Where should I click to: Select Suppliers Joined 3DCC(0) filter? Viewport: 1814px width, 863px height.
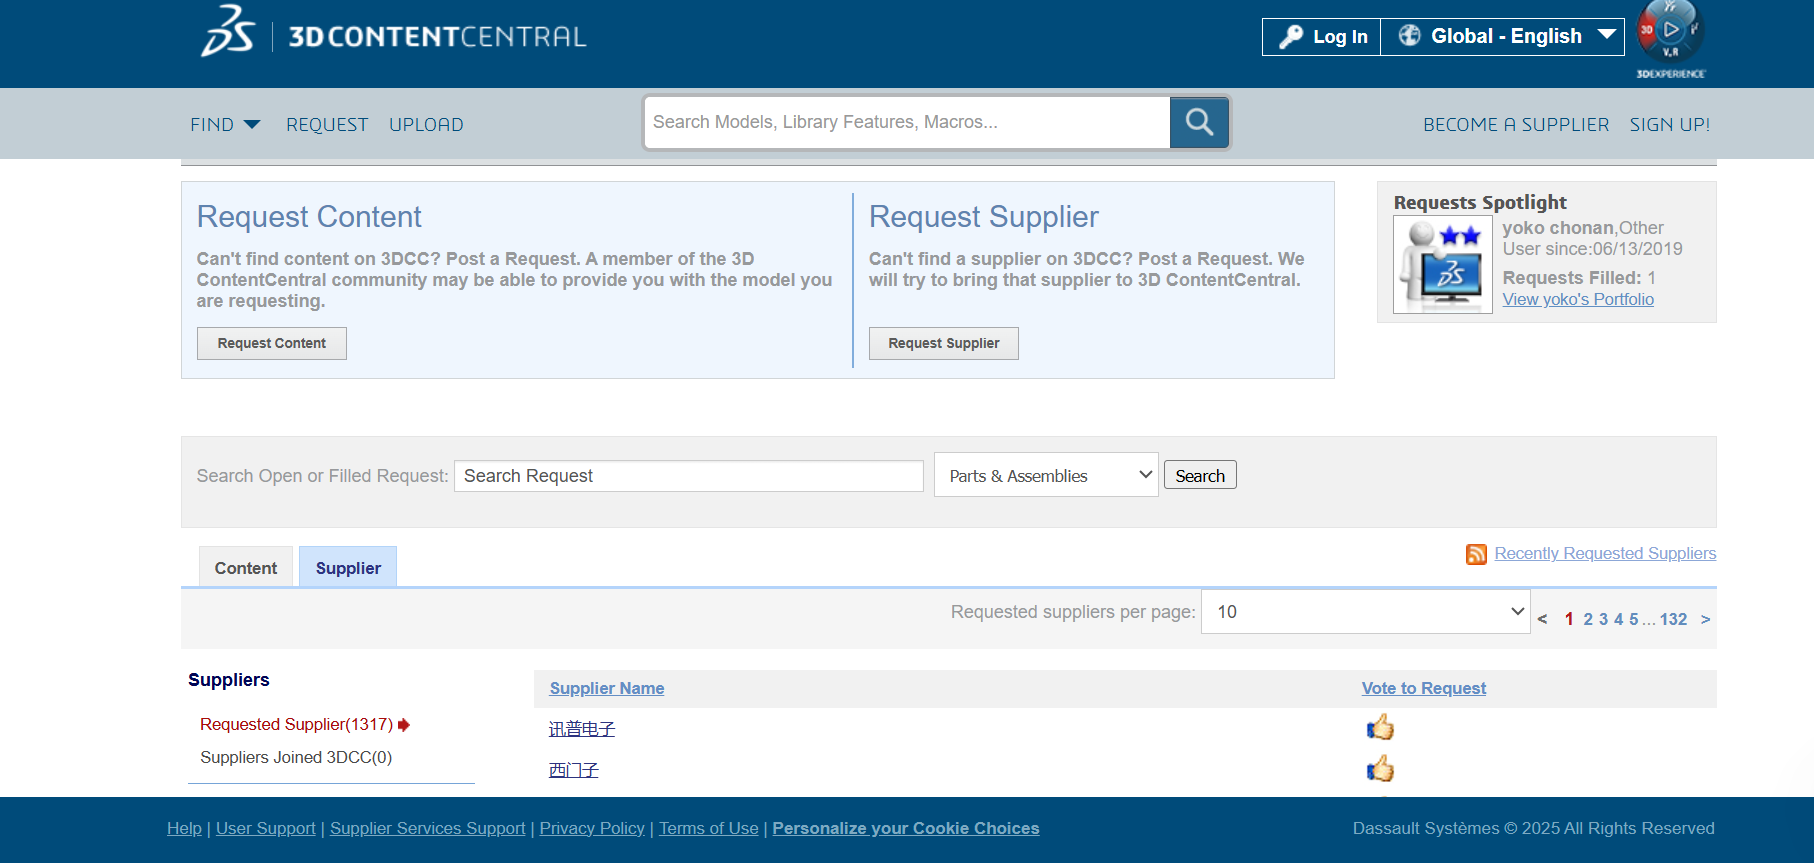point(296,757)
